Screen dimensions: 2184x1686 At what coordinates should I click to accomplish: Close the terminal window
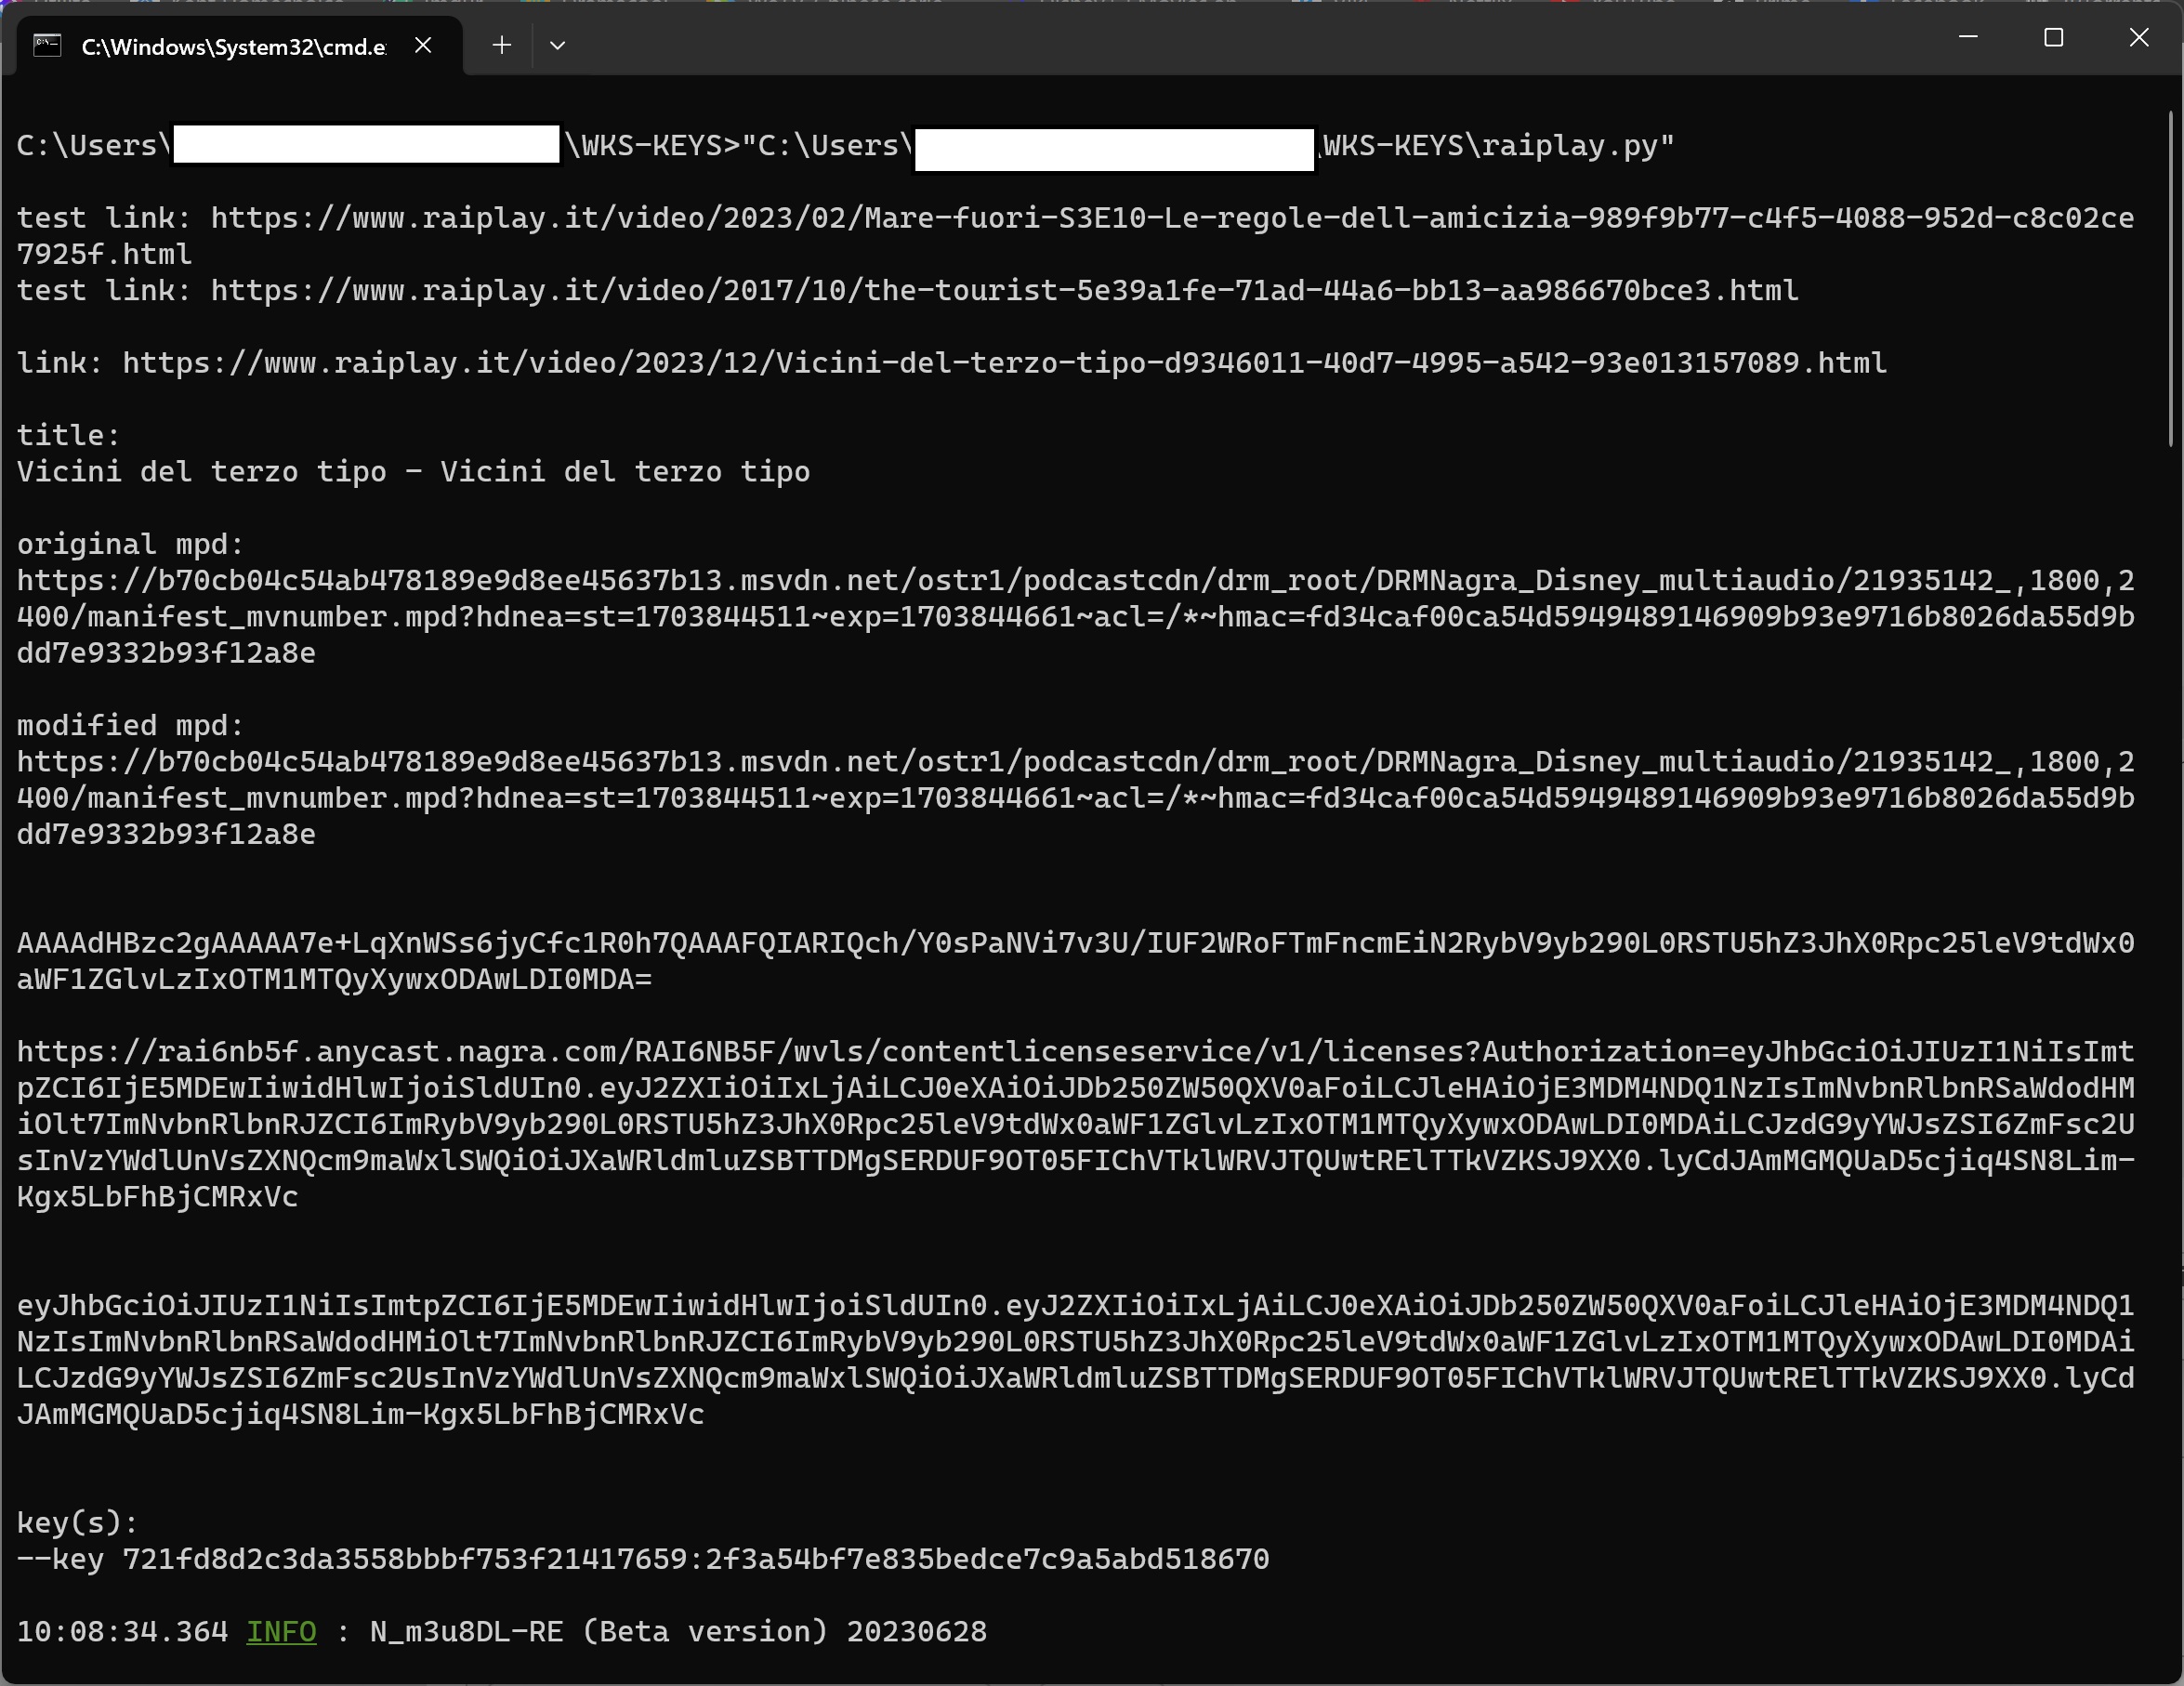click(2138, 38)
